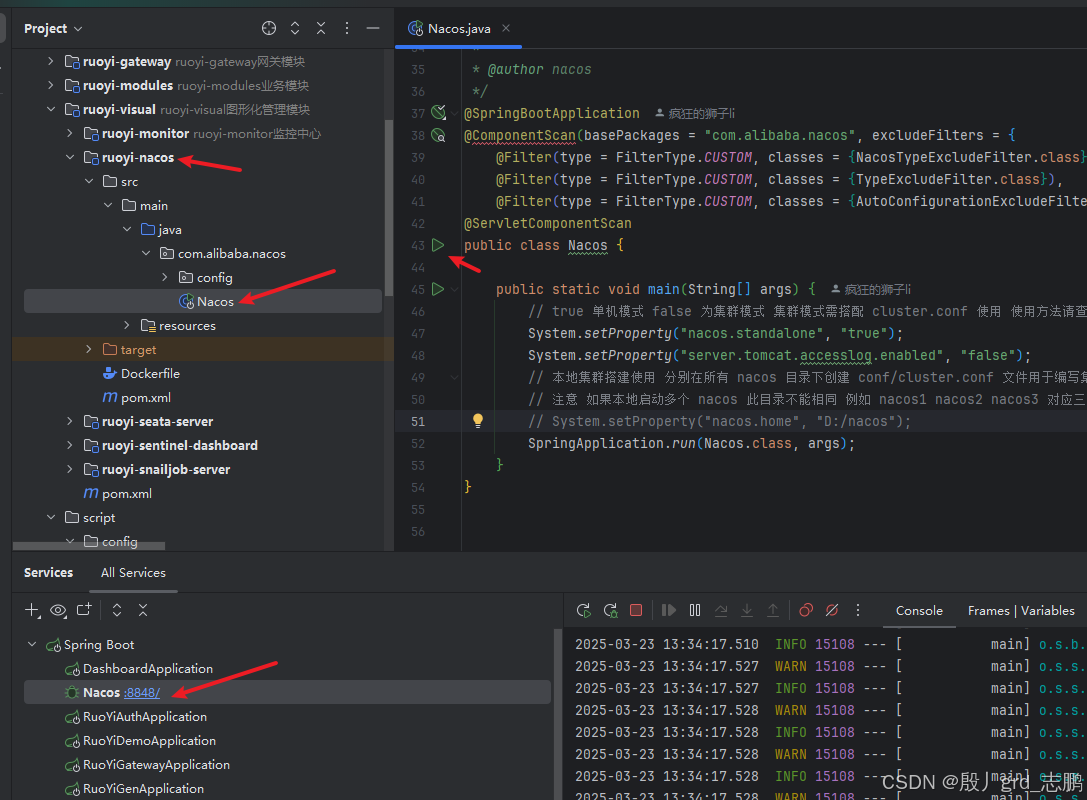The width and height of the screenshot is (1087, 800).
Task: Expand ruoyi-monitor module
Action: point(69,133)
